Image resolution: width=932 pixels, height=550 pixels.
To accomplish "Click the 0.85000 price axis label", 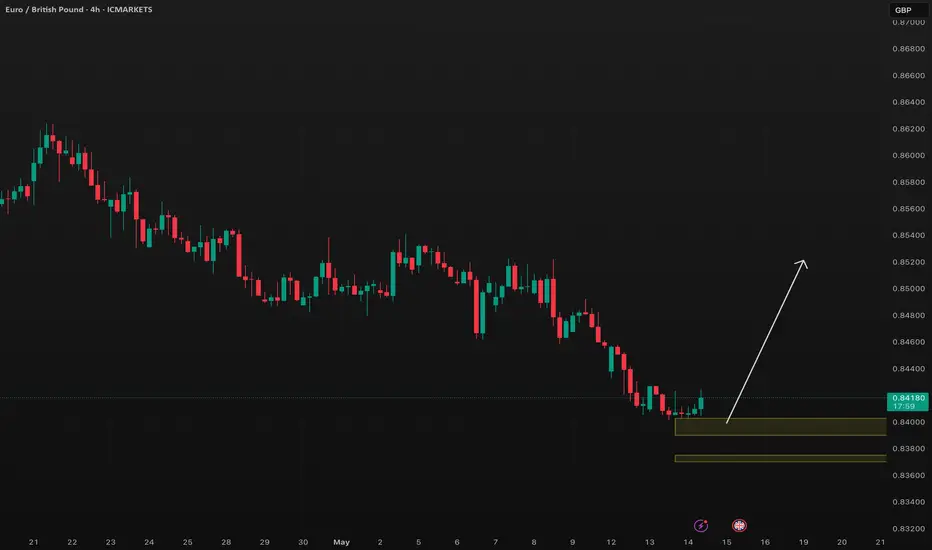I will pos(908,289).
